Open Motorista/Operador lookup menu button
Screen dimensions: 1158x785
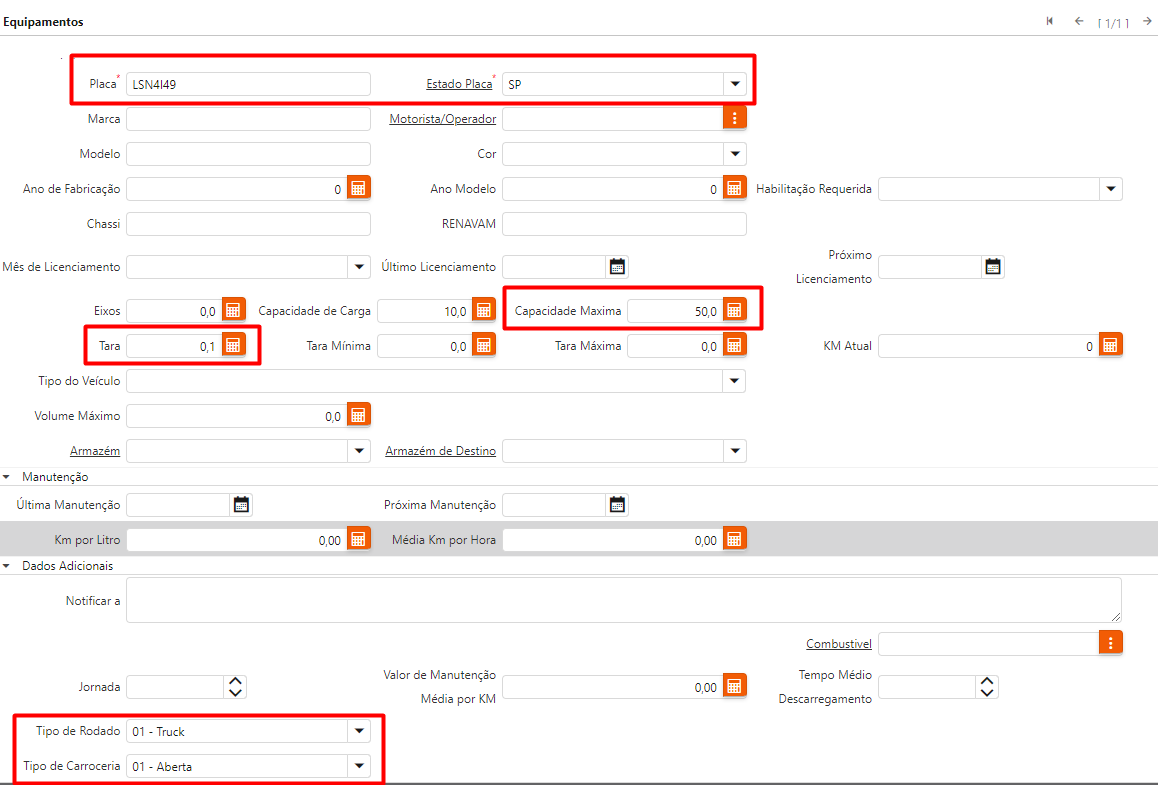[x=734, y=118]
